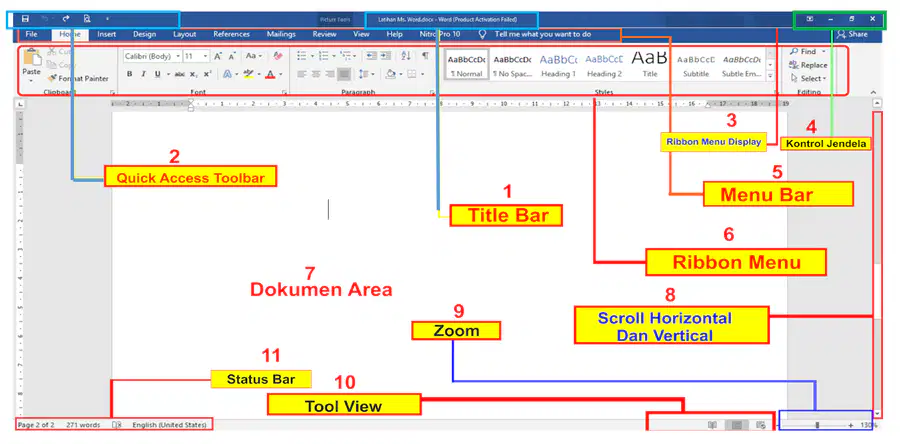Viewport: 900px width, 444px height.
Task: Center the paragraph text
Action: (x=316, y=74)
